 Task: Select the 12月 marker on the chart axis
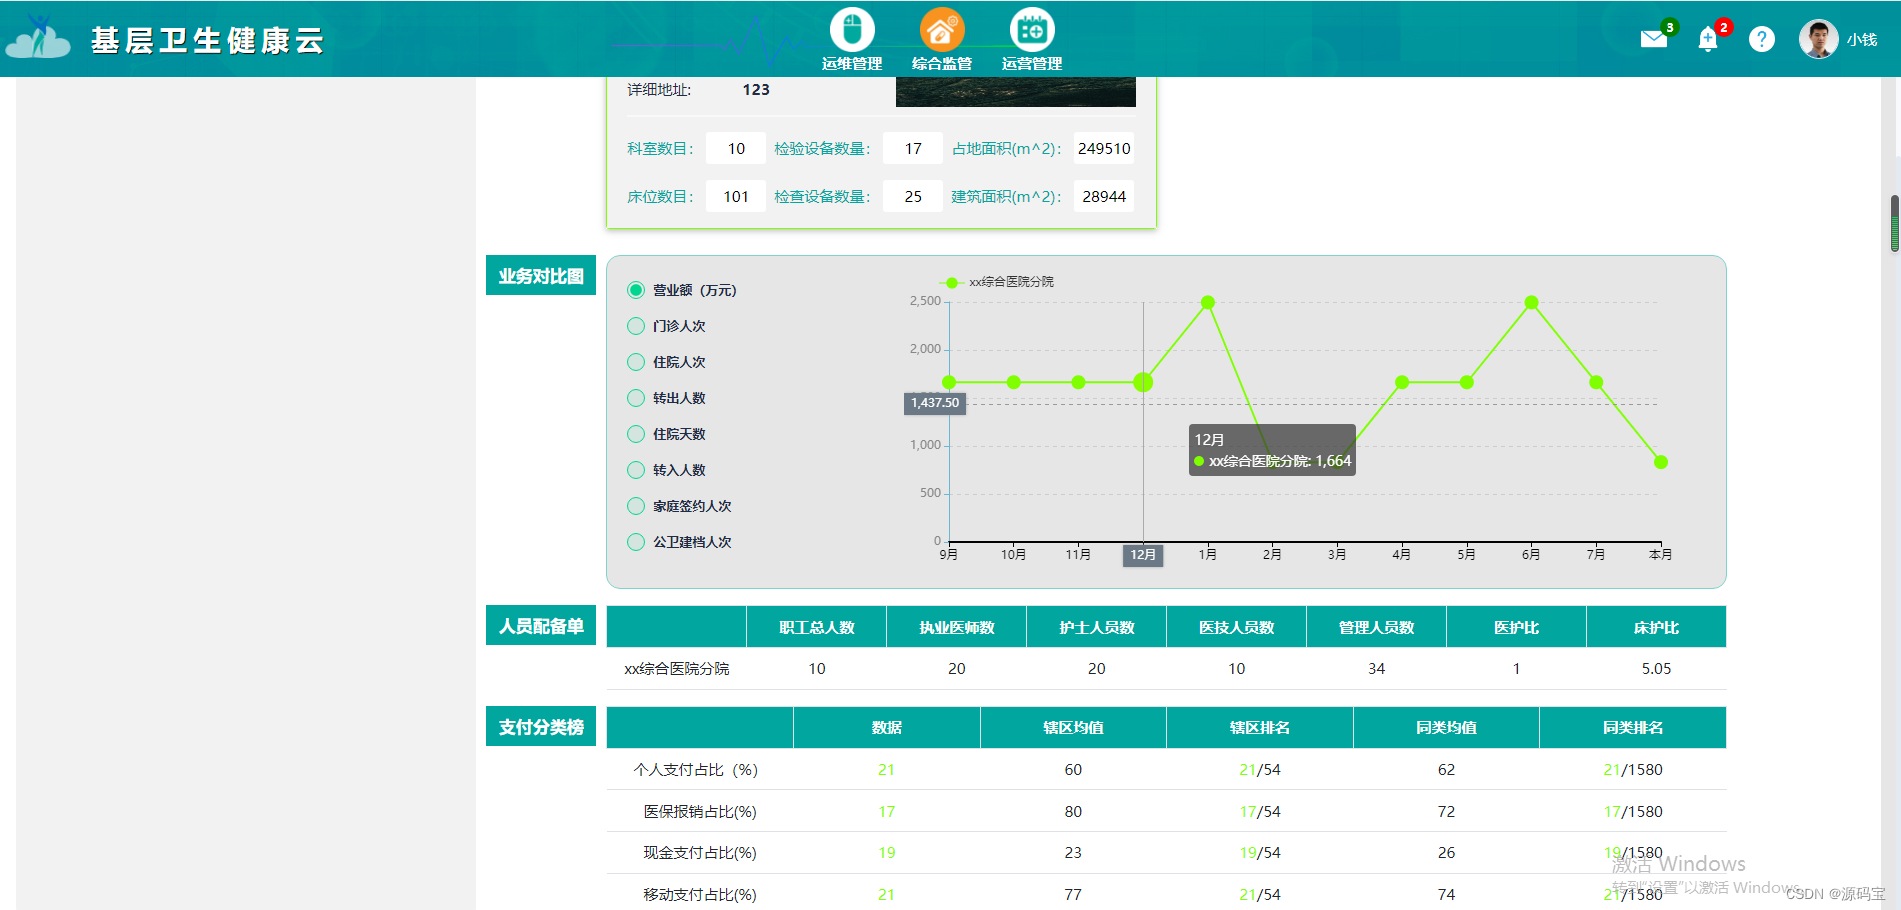click(x=1142, y=555)
